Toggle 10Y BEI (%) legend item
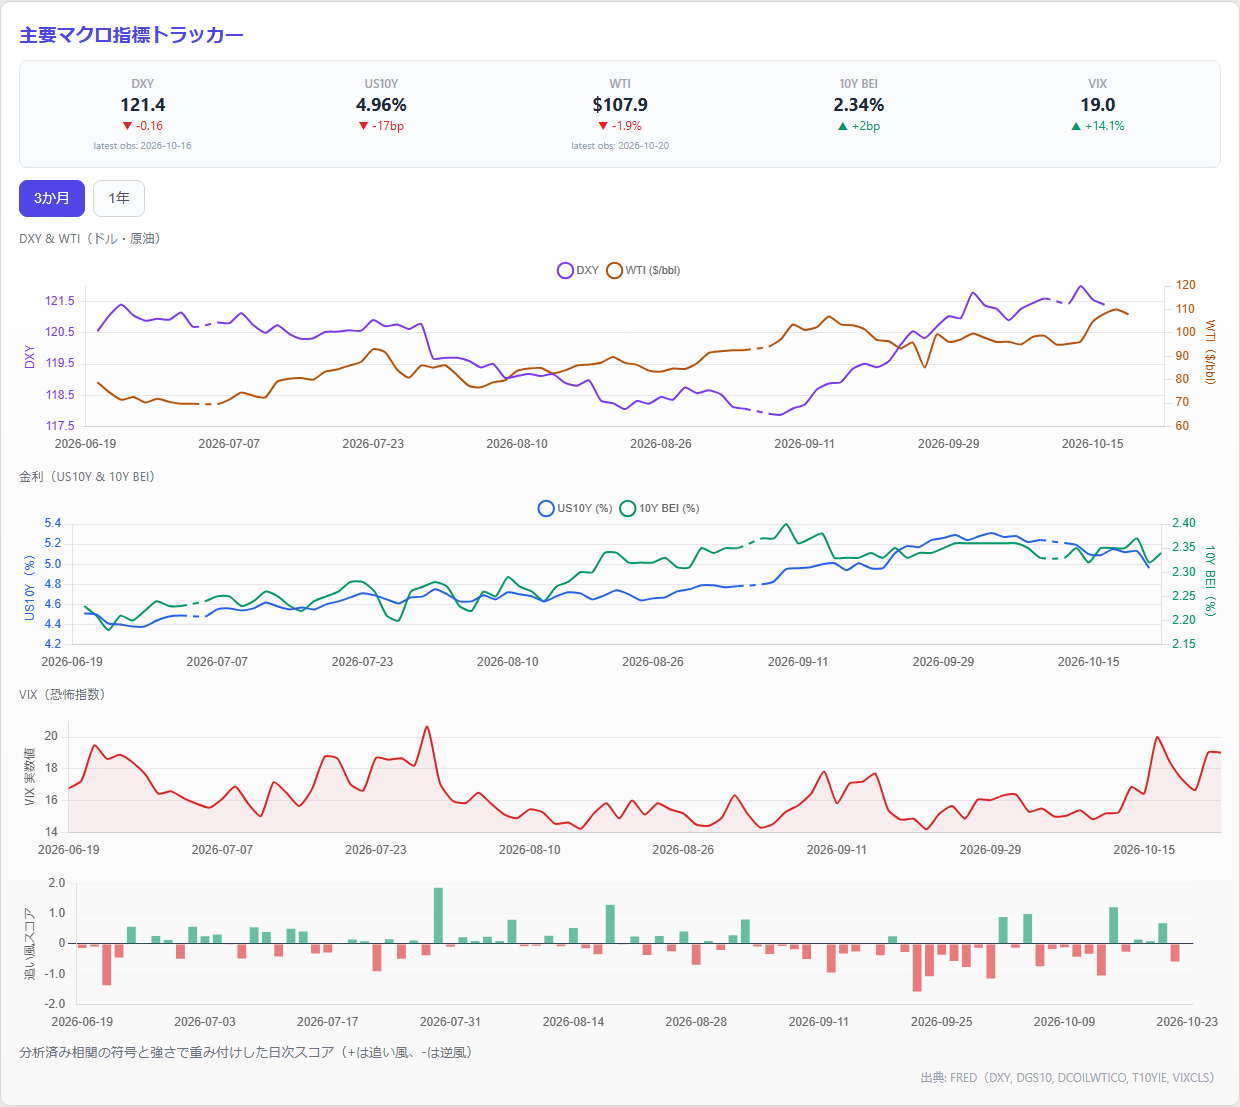 pyautogui.click(x=659, y=508)
